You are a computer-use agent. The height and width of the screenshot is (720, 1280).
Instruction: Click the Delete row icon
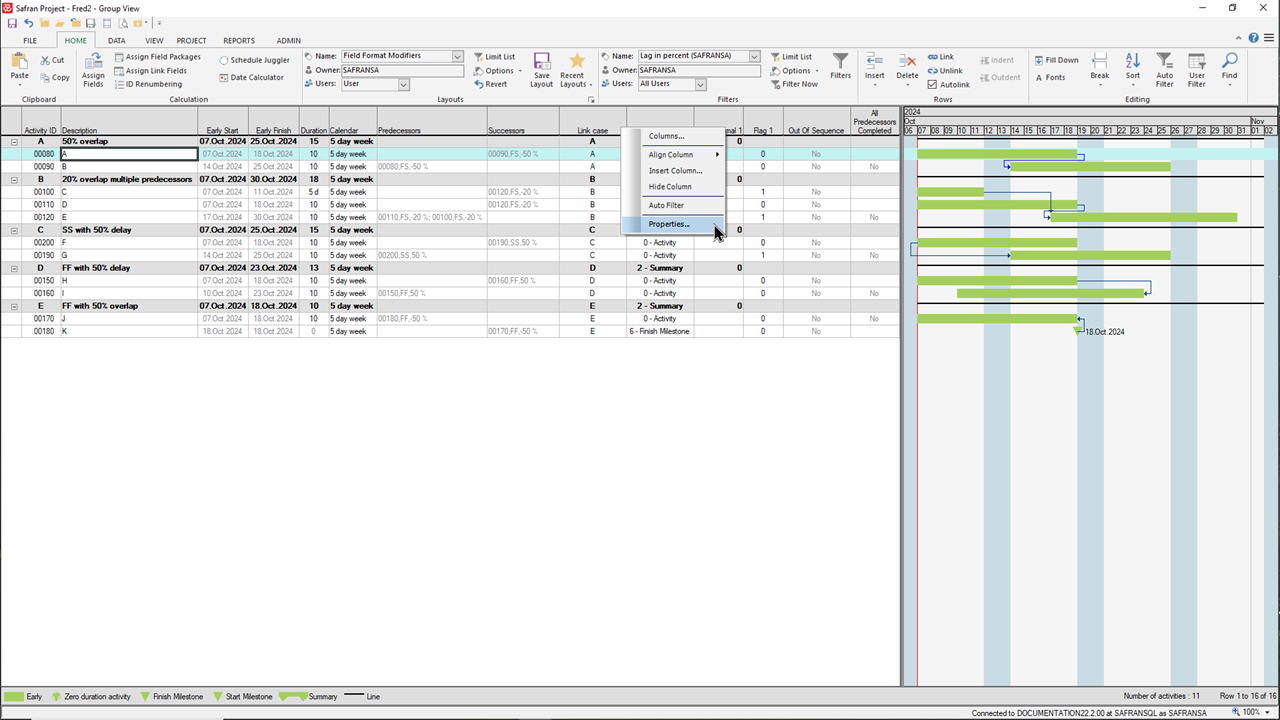pyautogui.click(x=907, y=61)
